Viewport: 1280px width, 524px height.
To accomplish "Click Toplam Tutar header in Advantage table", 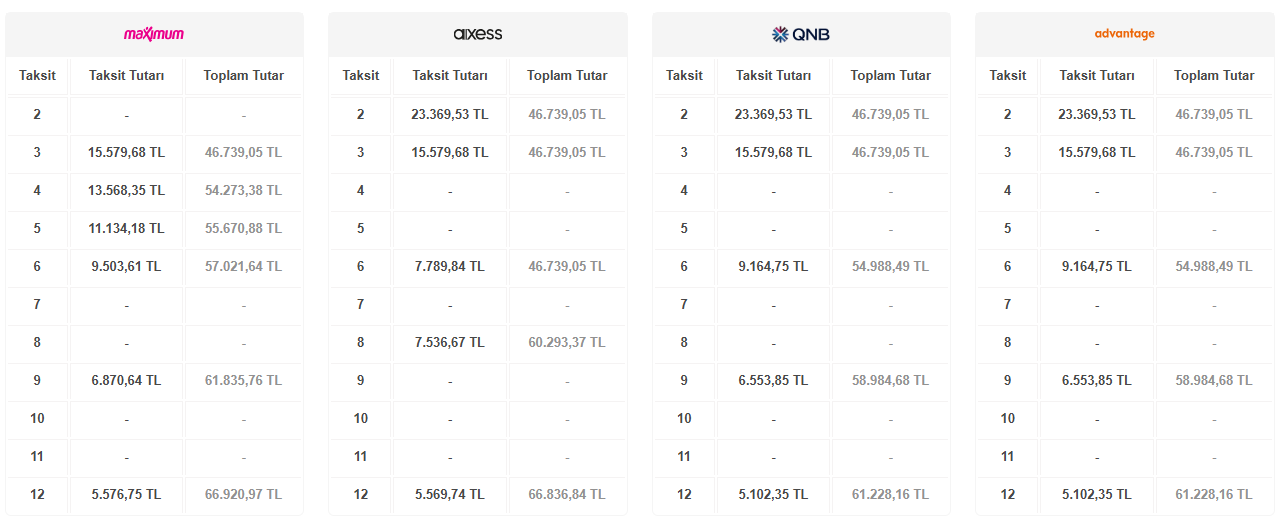I will (1214, 75).
